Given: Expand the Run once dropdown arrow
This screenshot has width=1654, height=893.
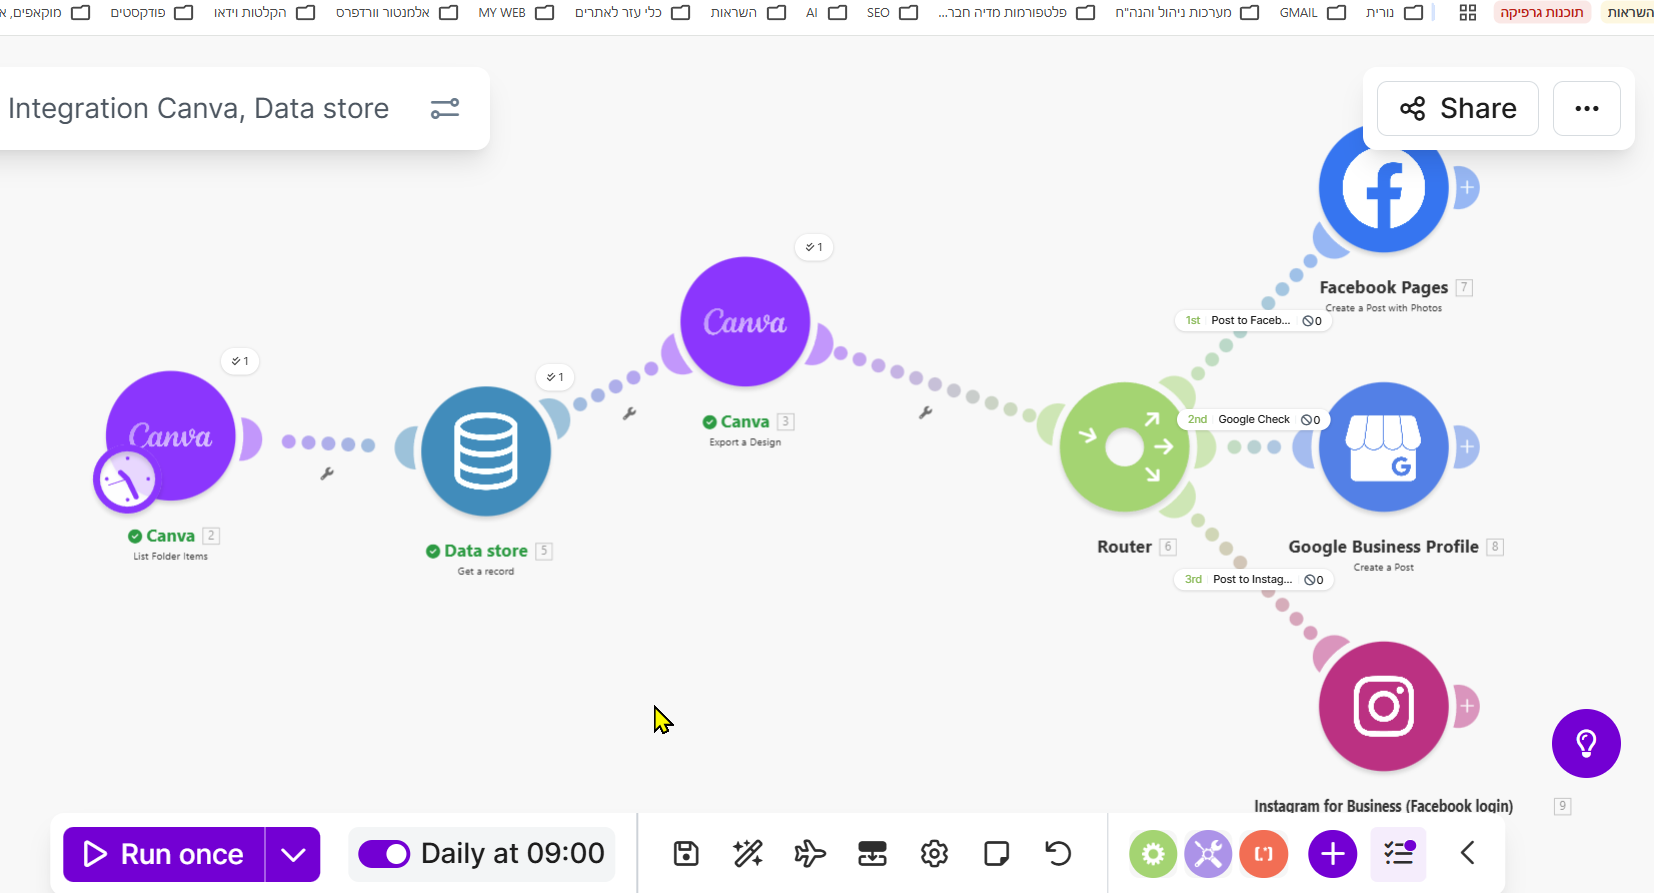Looking at the screenshot, I should click(x=293, y=854).
